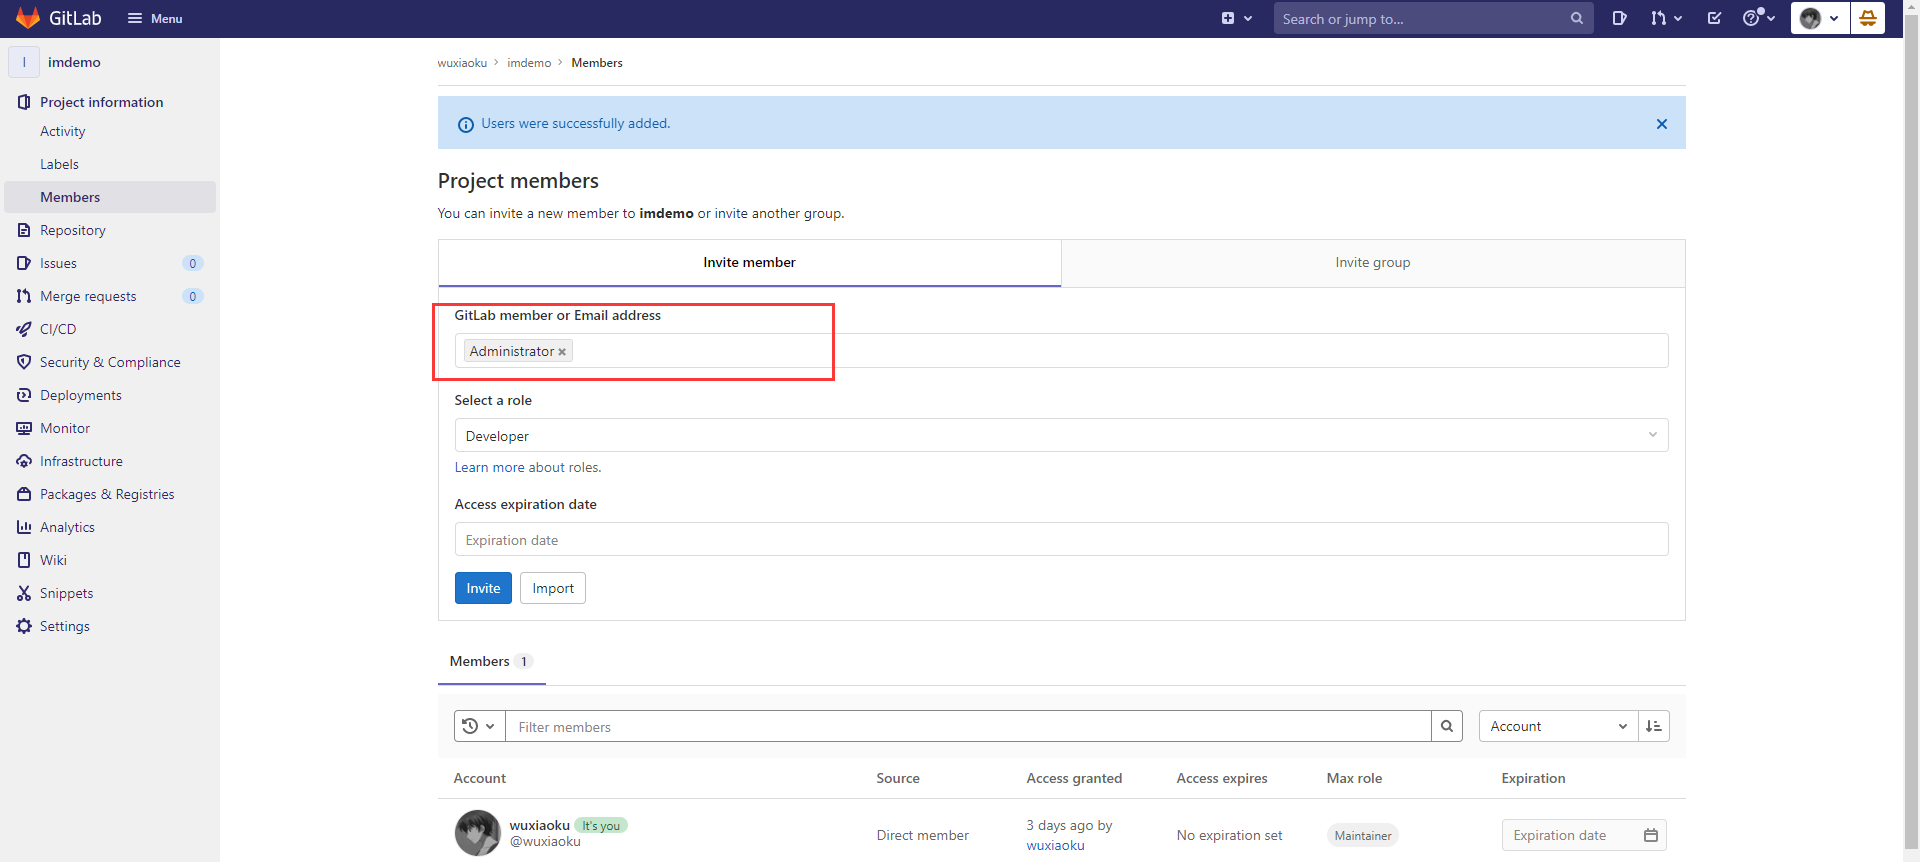This screenshot has width=1920, height=862.
Task: Remove the Administrator token with its x
Action: pos(562,352)
